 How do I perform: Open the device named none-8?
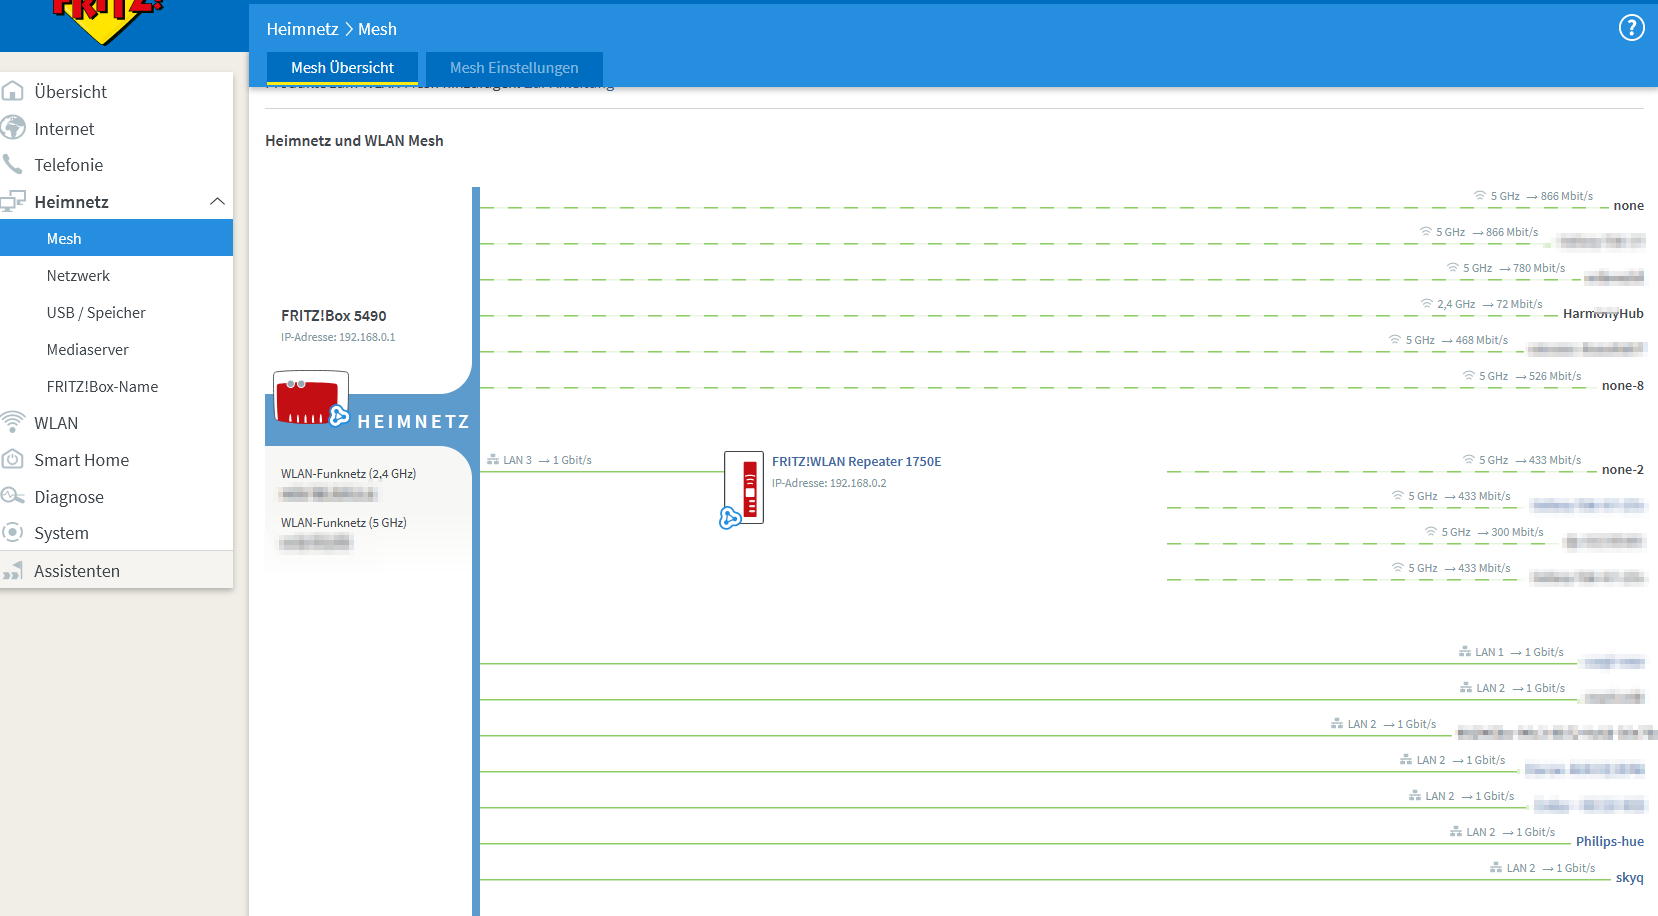click(1623, 385)
